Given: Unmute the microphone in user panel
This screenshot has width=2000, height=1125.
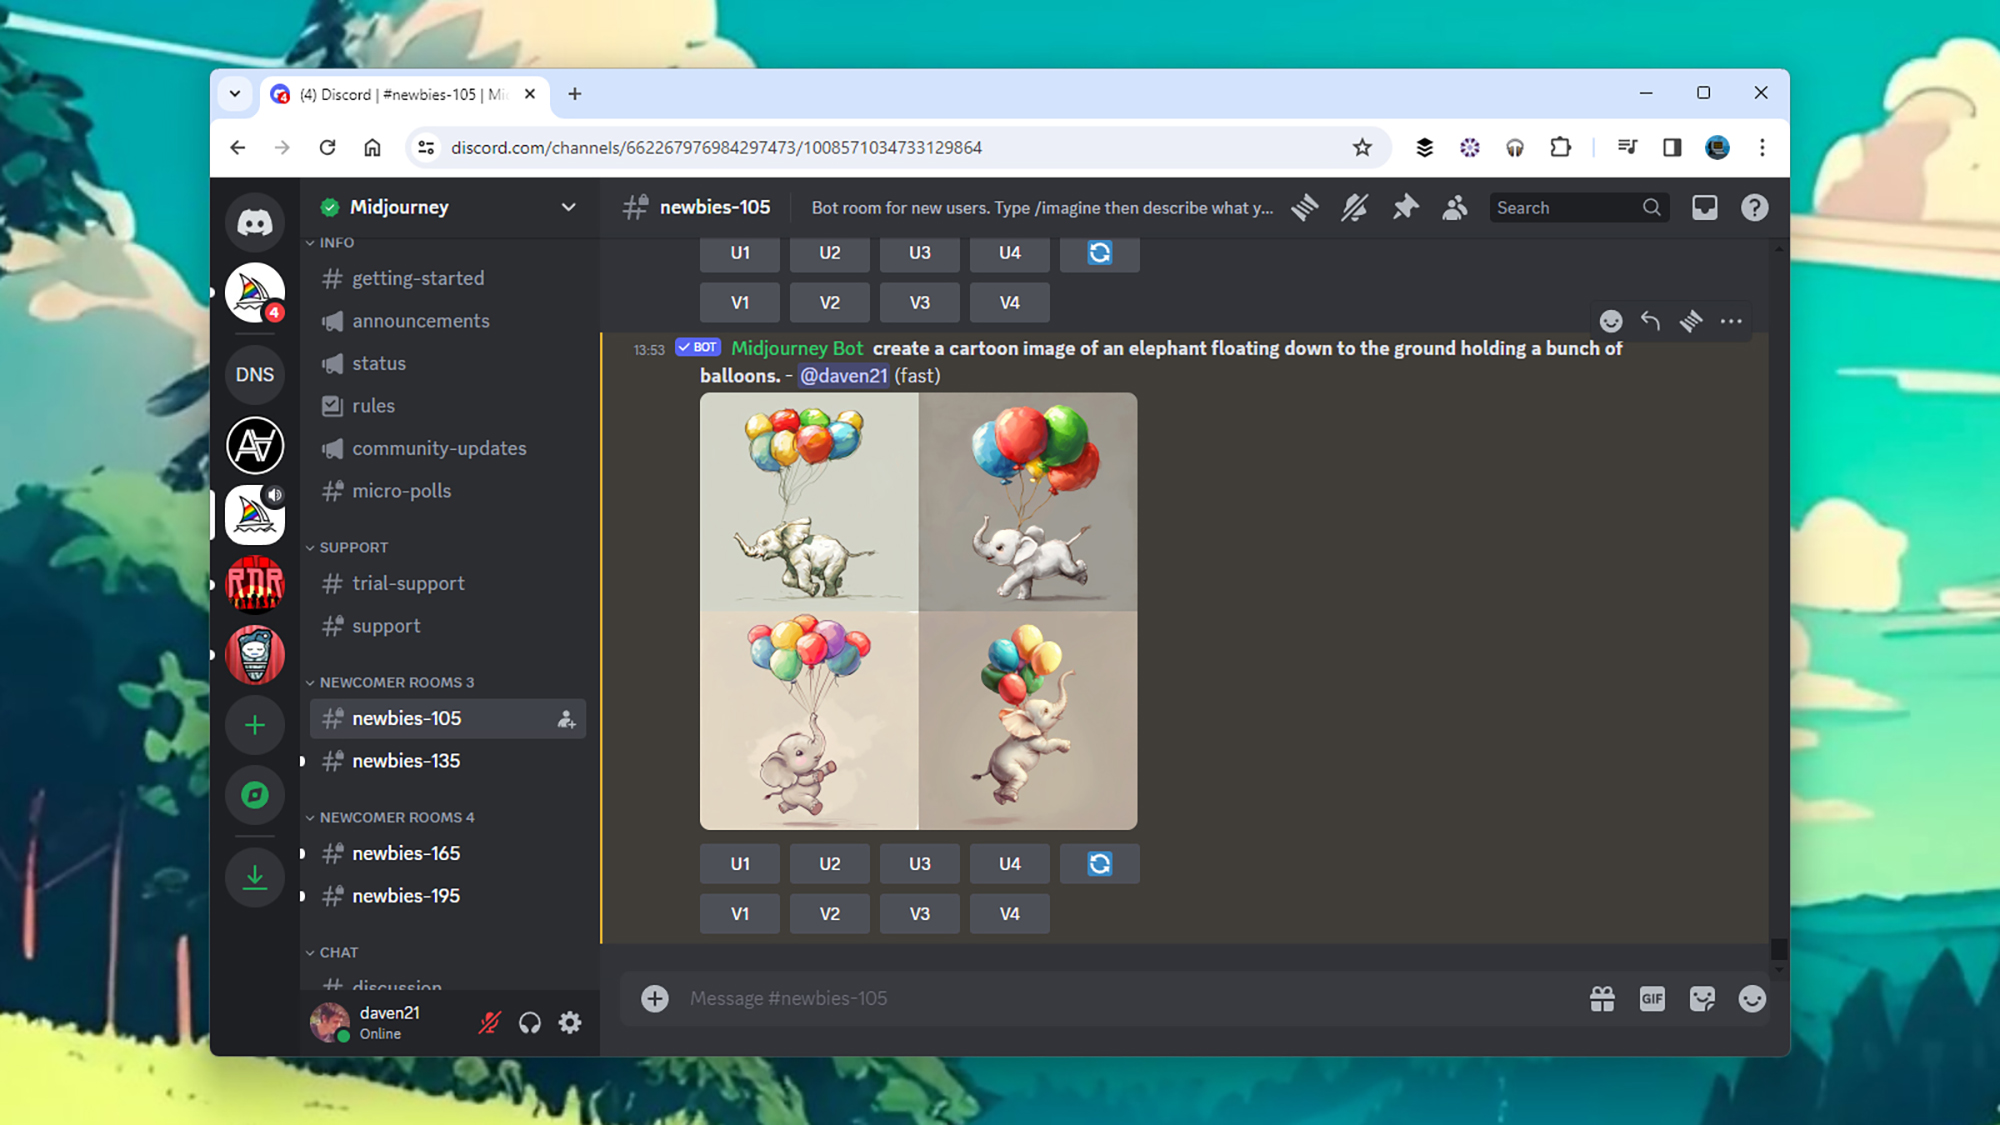Looking at the screenshot, I should tap(489, 1022).
